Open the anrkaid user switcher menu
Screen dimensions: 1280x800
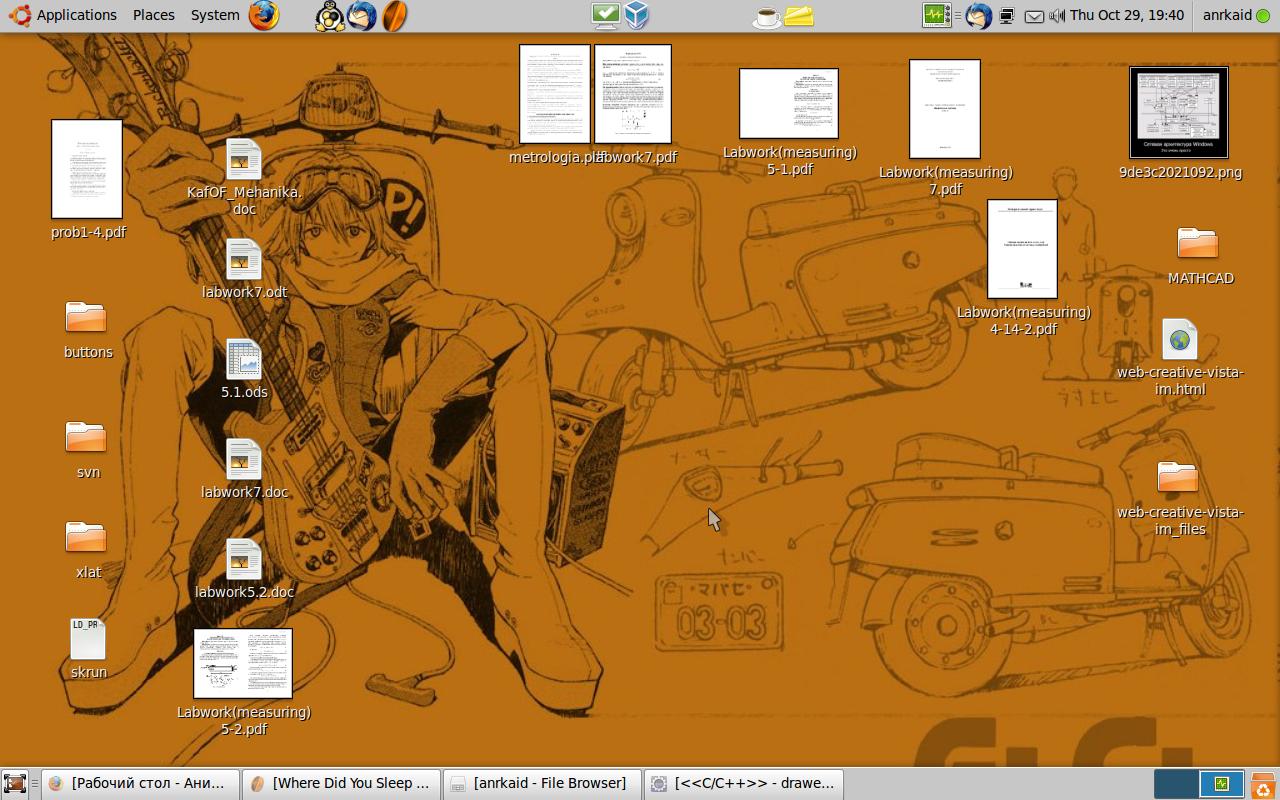click(x=1227, y=15)
